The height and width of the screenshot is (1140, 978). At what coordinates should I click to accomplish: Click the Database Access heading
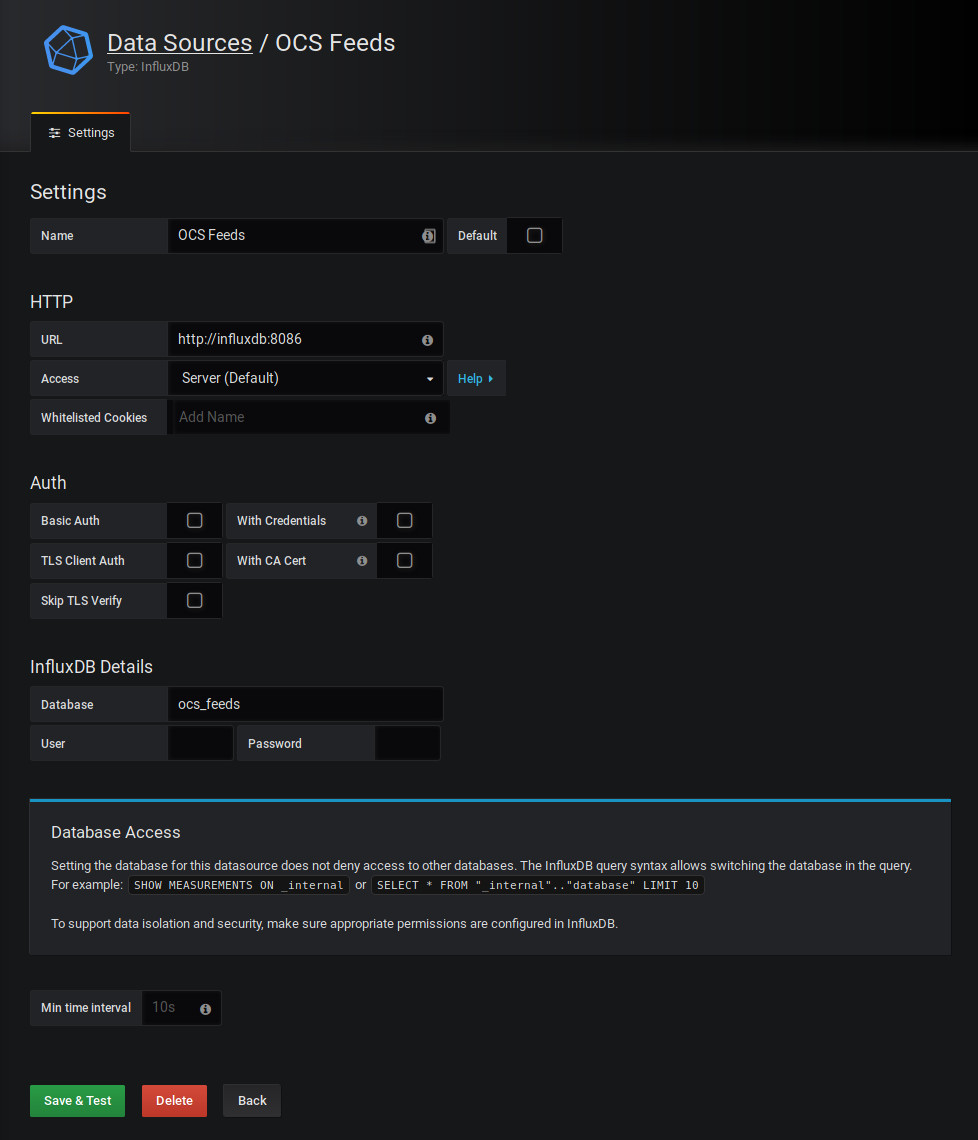[116, 832]
